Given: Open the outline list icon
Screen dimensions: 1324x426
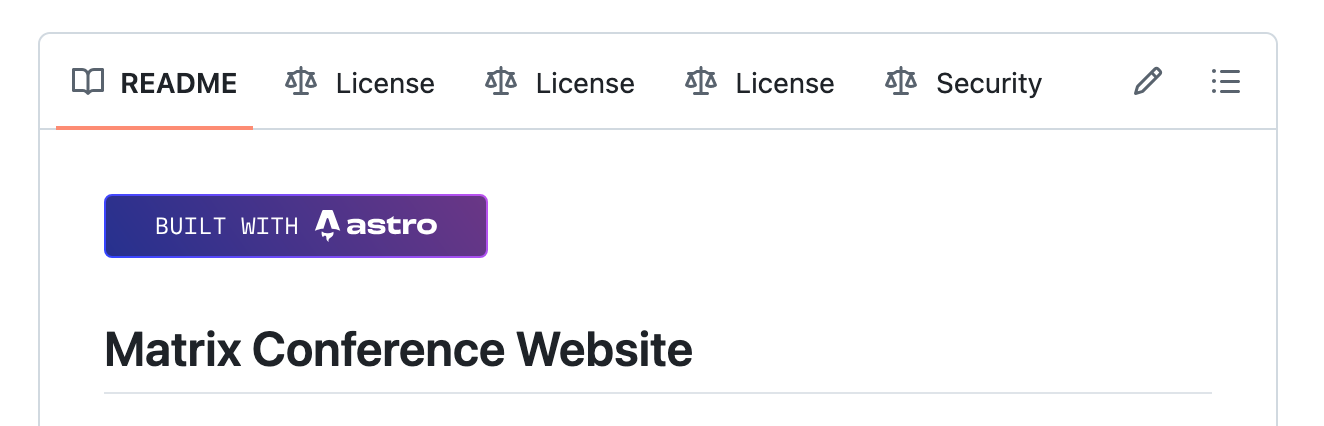Looking at the screenshot, I should 1225,82.
